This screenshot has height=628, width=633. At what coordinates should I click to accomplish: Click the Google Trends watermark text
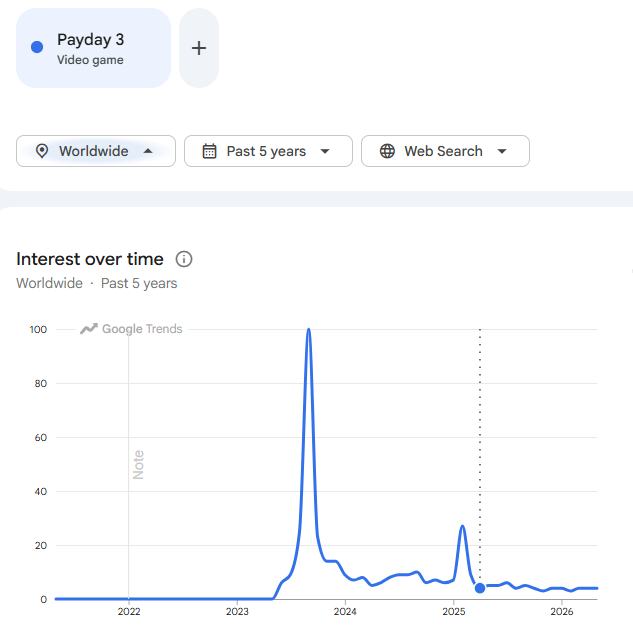pyautogui.click(x=142, y=329)
